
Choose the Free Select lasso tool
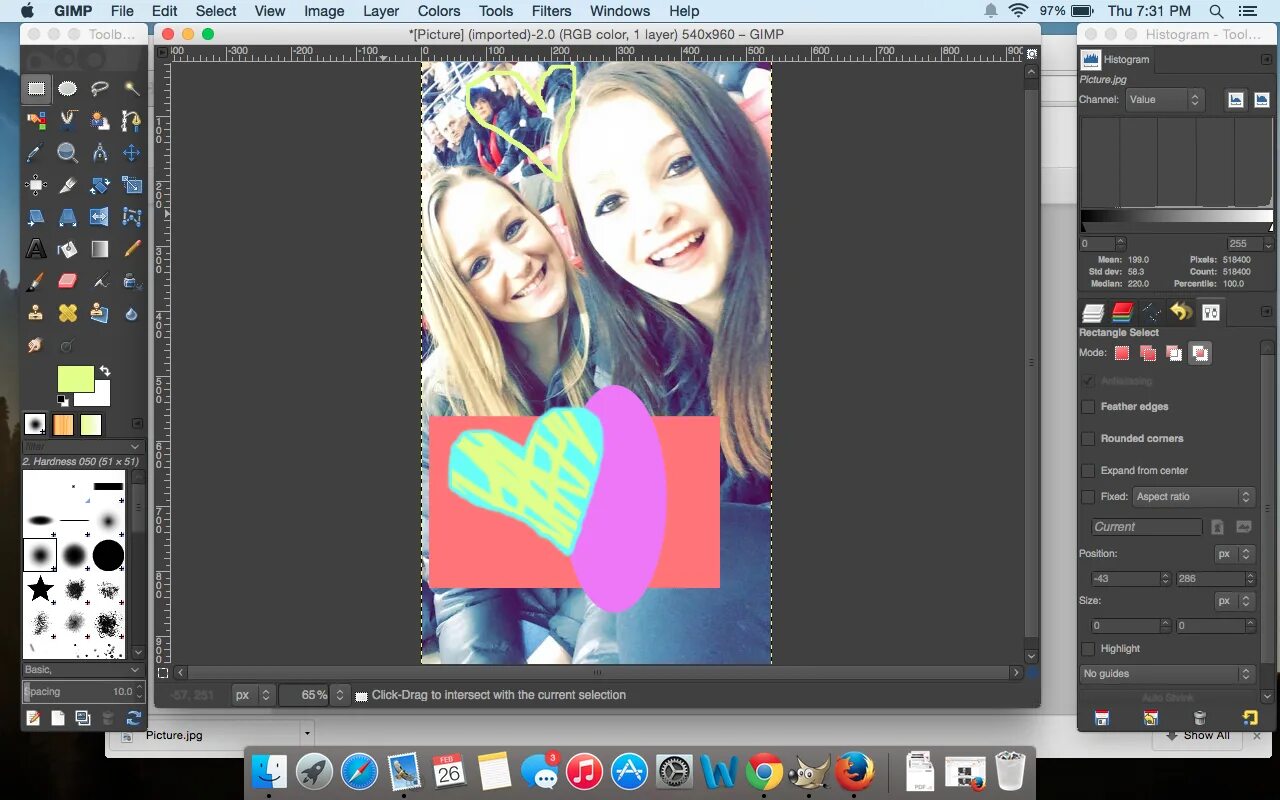point(99,88)
